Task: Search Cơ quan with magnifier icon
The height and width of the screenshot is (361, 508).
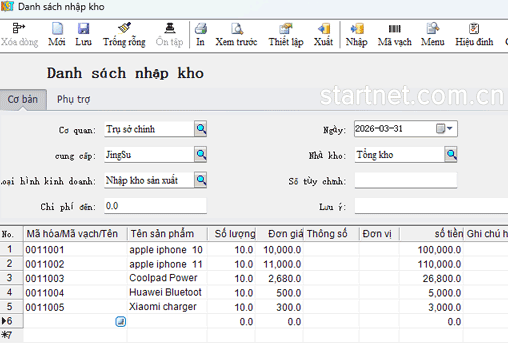Action: (x=201, y=129)
